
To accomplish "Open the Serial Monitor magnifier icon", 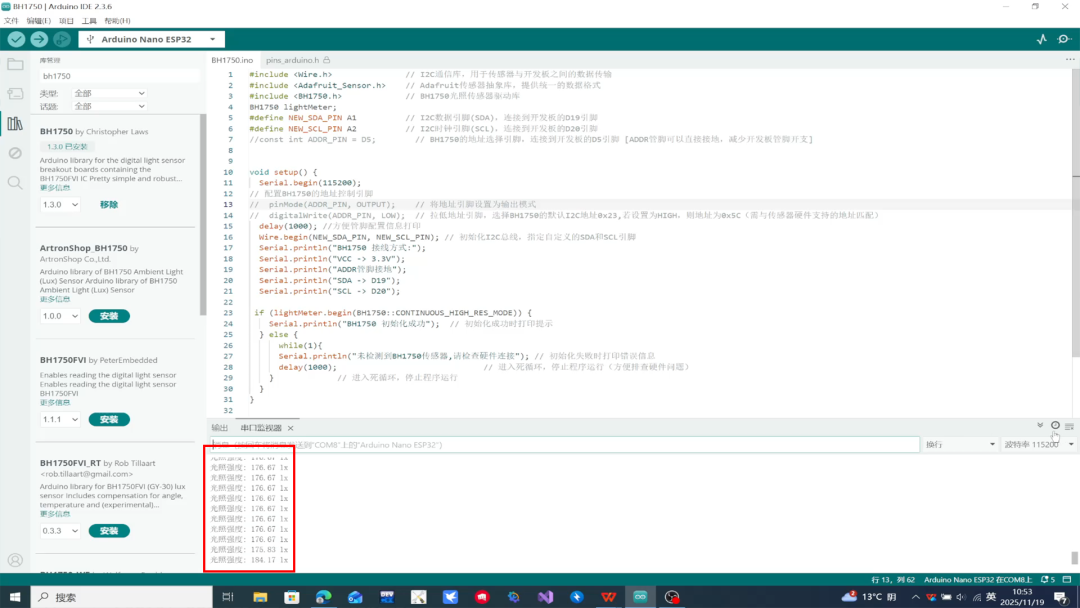I will coord(1064,39).
